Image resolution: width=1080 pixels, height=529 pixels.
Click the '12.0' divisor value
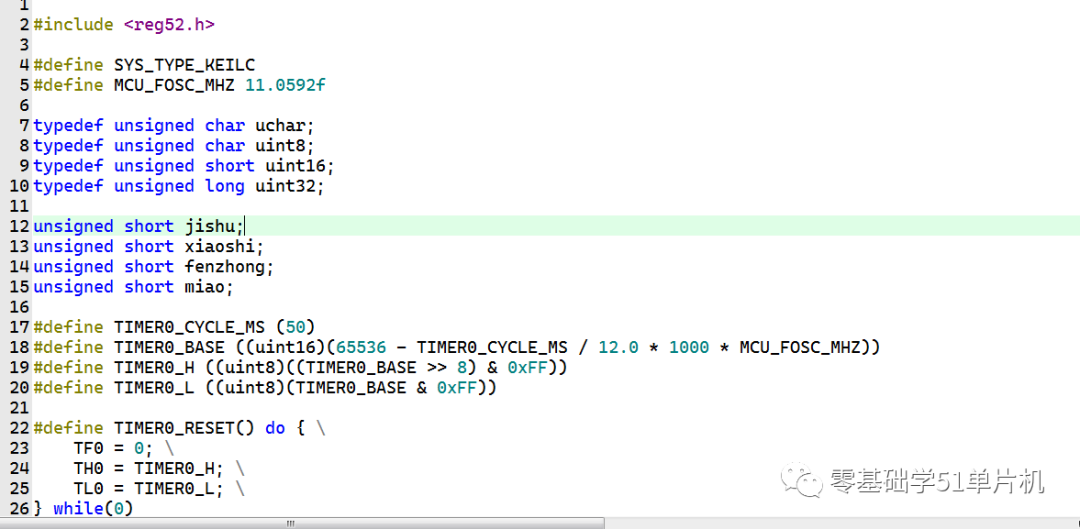click(619, 347)
